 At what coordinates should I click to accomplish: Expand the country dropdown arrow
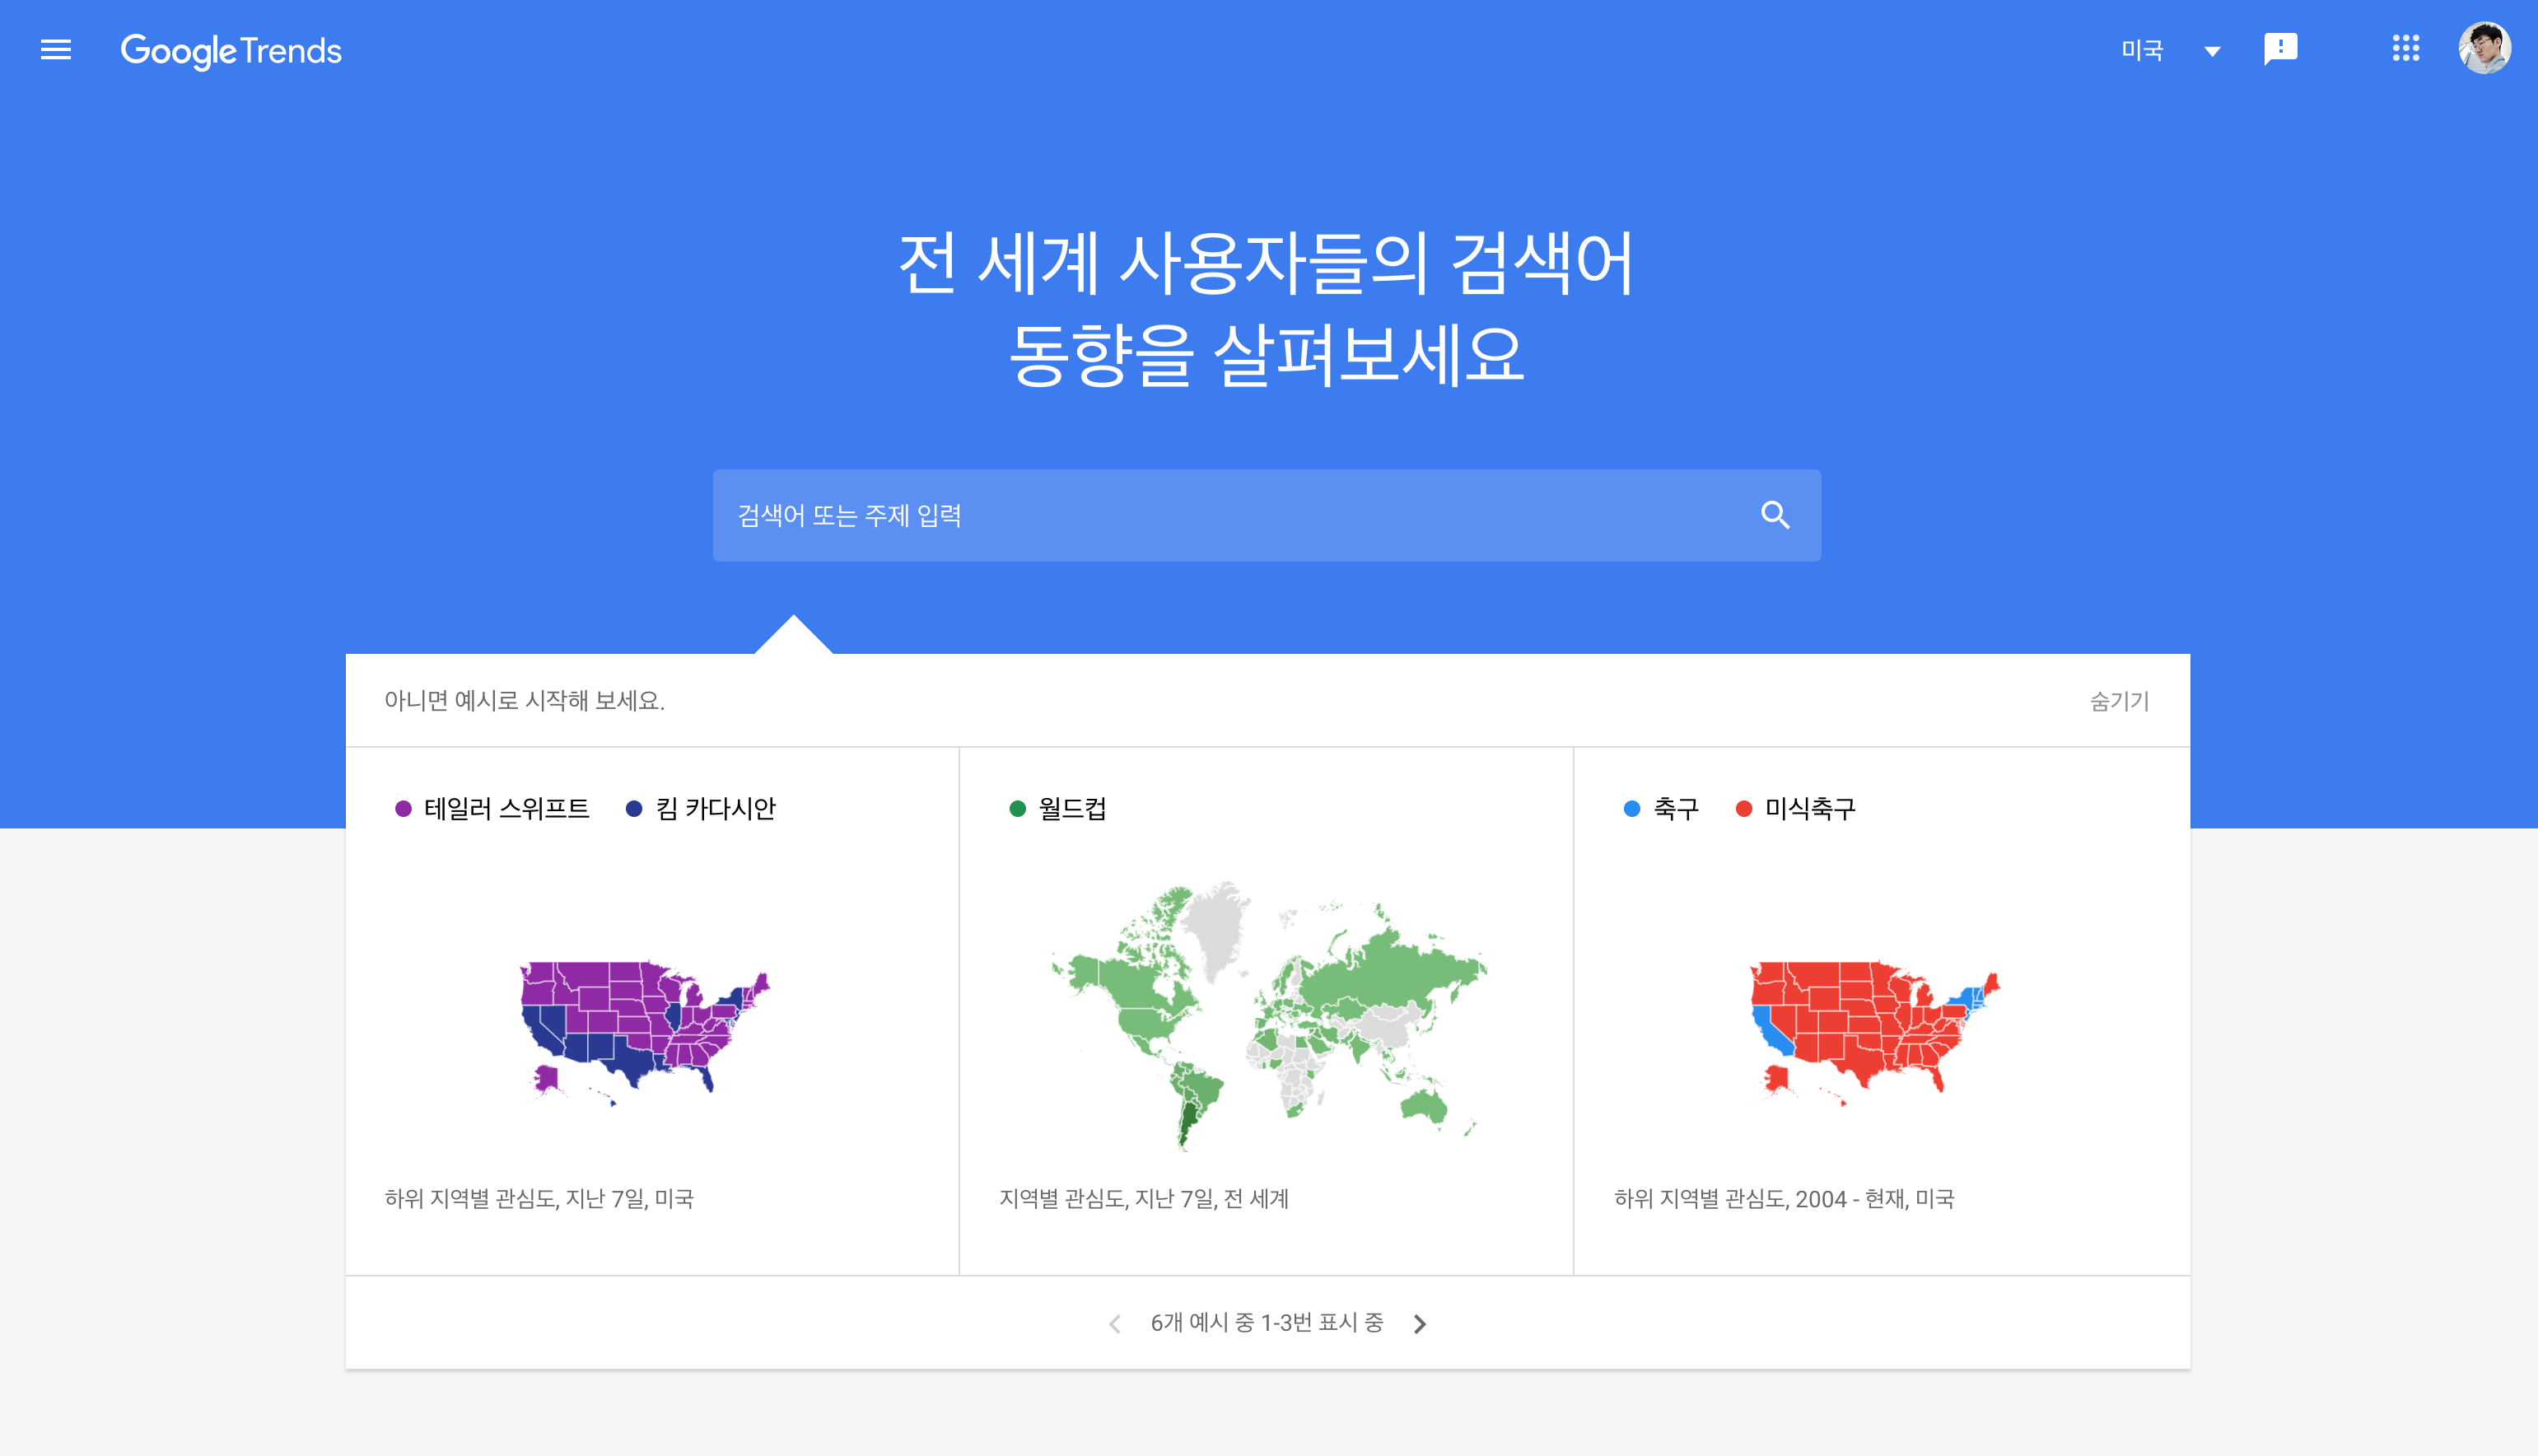click(x=2212, y=51)
